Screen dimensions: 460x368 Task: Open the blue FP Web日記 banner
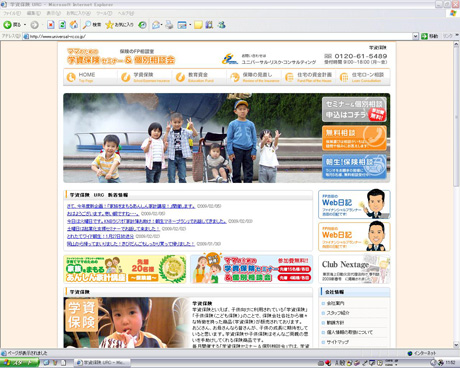(354, 204)
